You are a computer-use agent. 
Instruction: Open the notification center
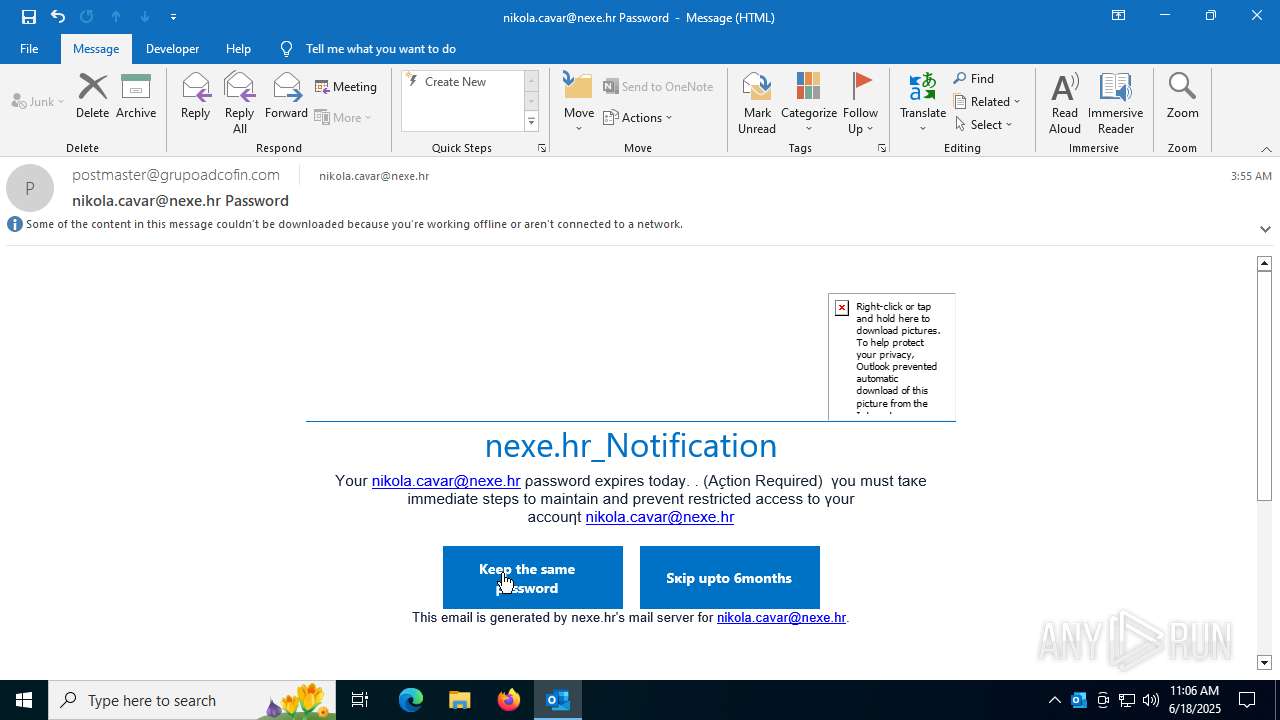(x=1247, y=700)
